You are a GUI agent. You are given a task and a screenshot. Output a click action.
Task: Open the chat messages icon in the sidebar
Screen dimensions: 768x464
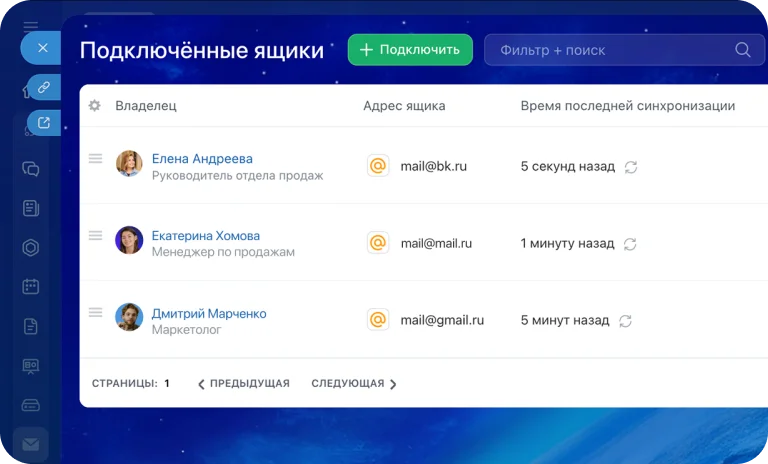tap(31, 169)
